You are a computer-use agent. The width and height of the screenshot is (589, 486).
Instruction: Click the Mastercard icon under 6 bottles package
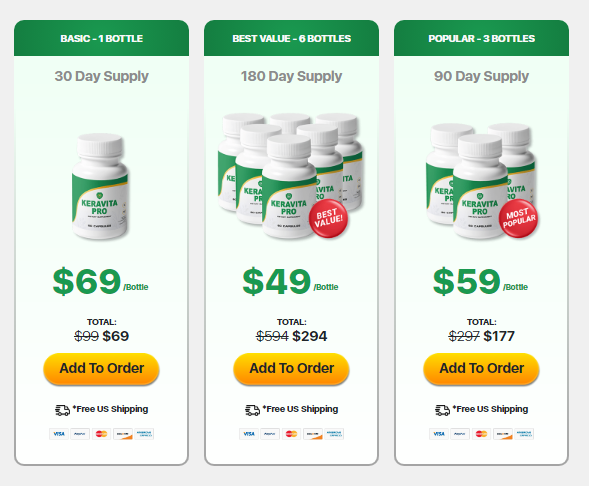click(x=291, y=434)
